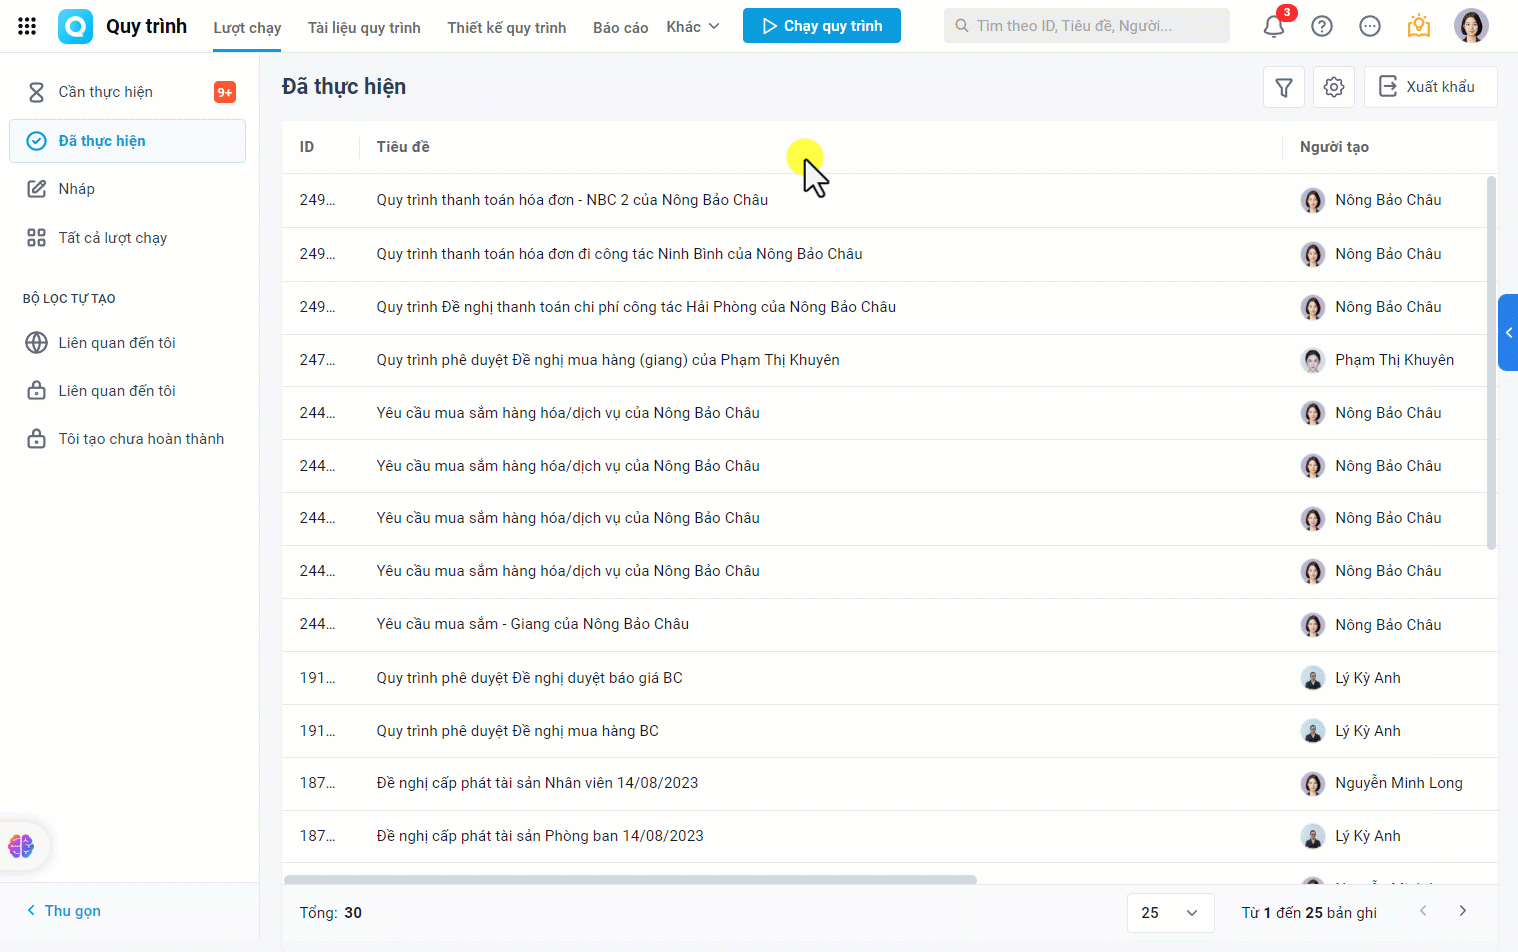
Task: Click Phạm Thị Khuyên avatar
Action: [1313, 360]
